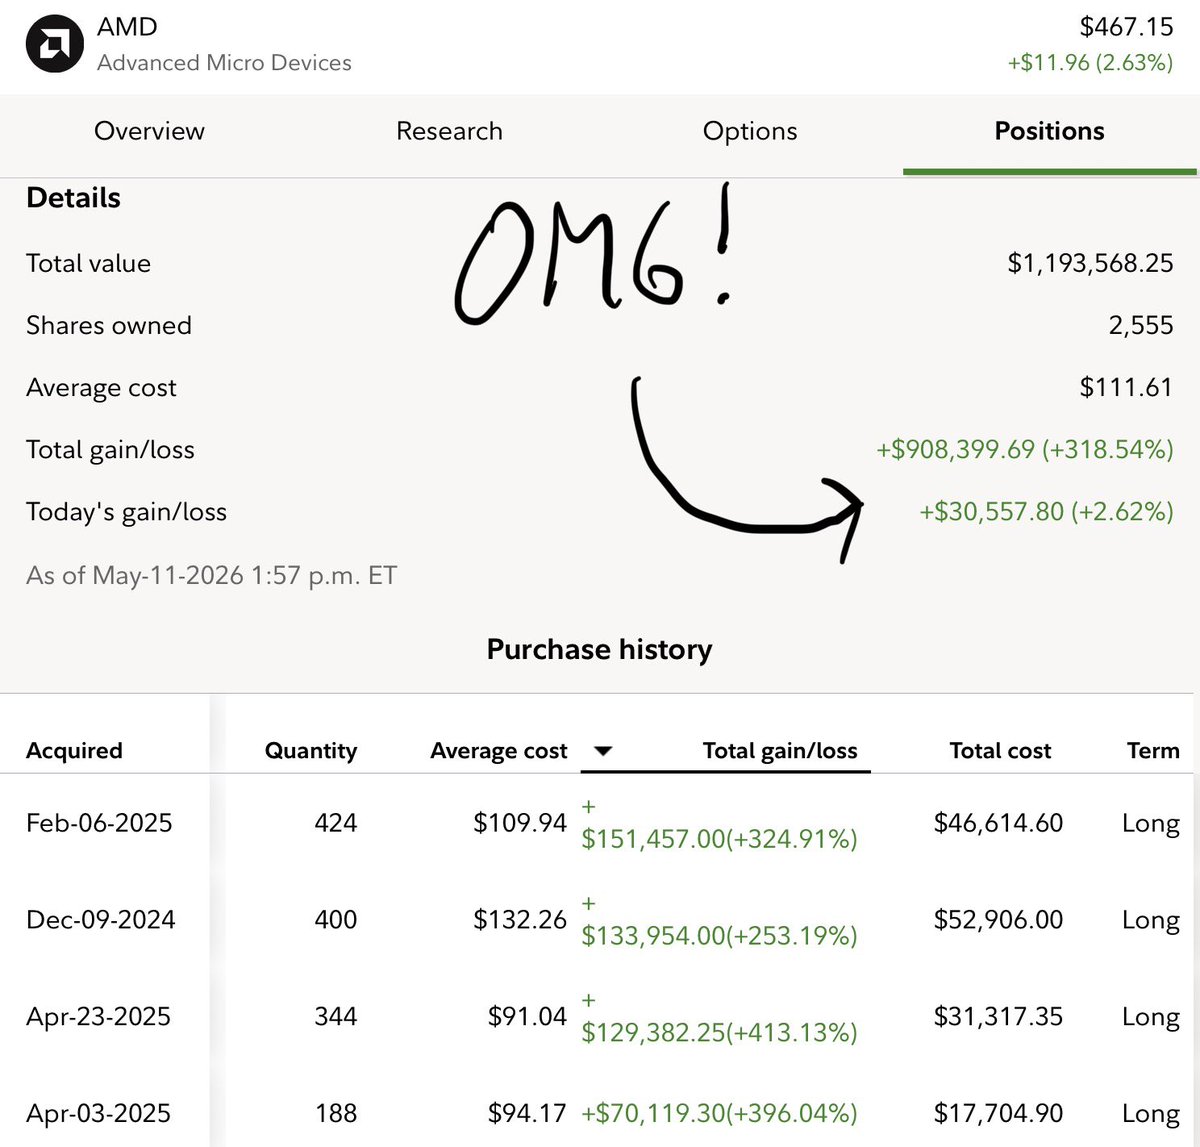Sort by Term column header

click(x=1153, y=751)
